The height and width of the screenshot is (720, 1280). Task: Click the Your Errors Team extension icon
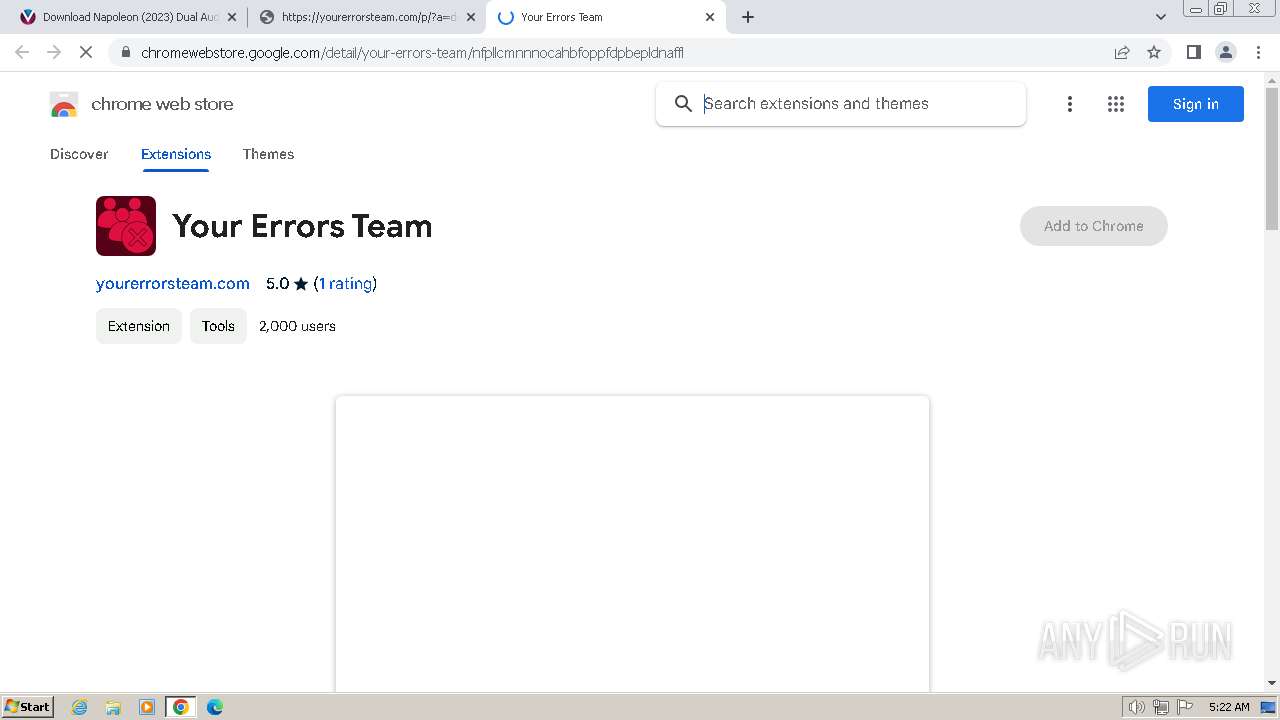tap(126, 226)
